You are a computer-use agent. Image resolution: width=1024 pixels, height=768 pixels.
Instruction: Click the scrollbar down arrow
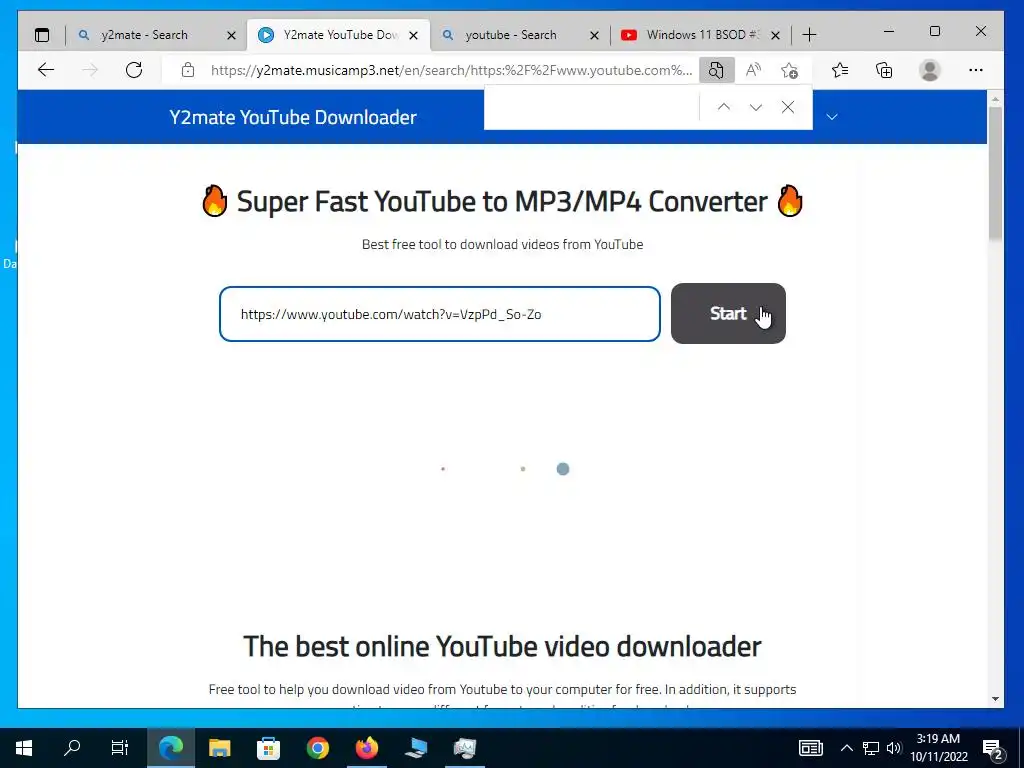click(995, 699)
